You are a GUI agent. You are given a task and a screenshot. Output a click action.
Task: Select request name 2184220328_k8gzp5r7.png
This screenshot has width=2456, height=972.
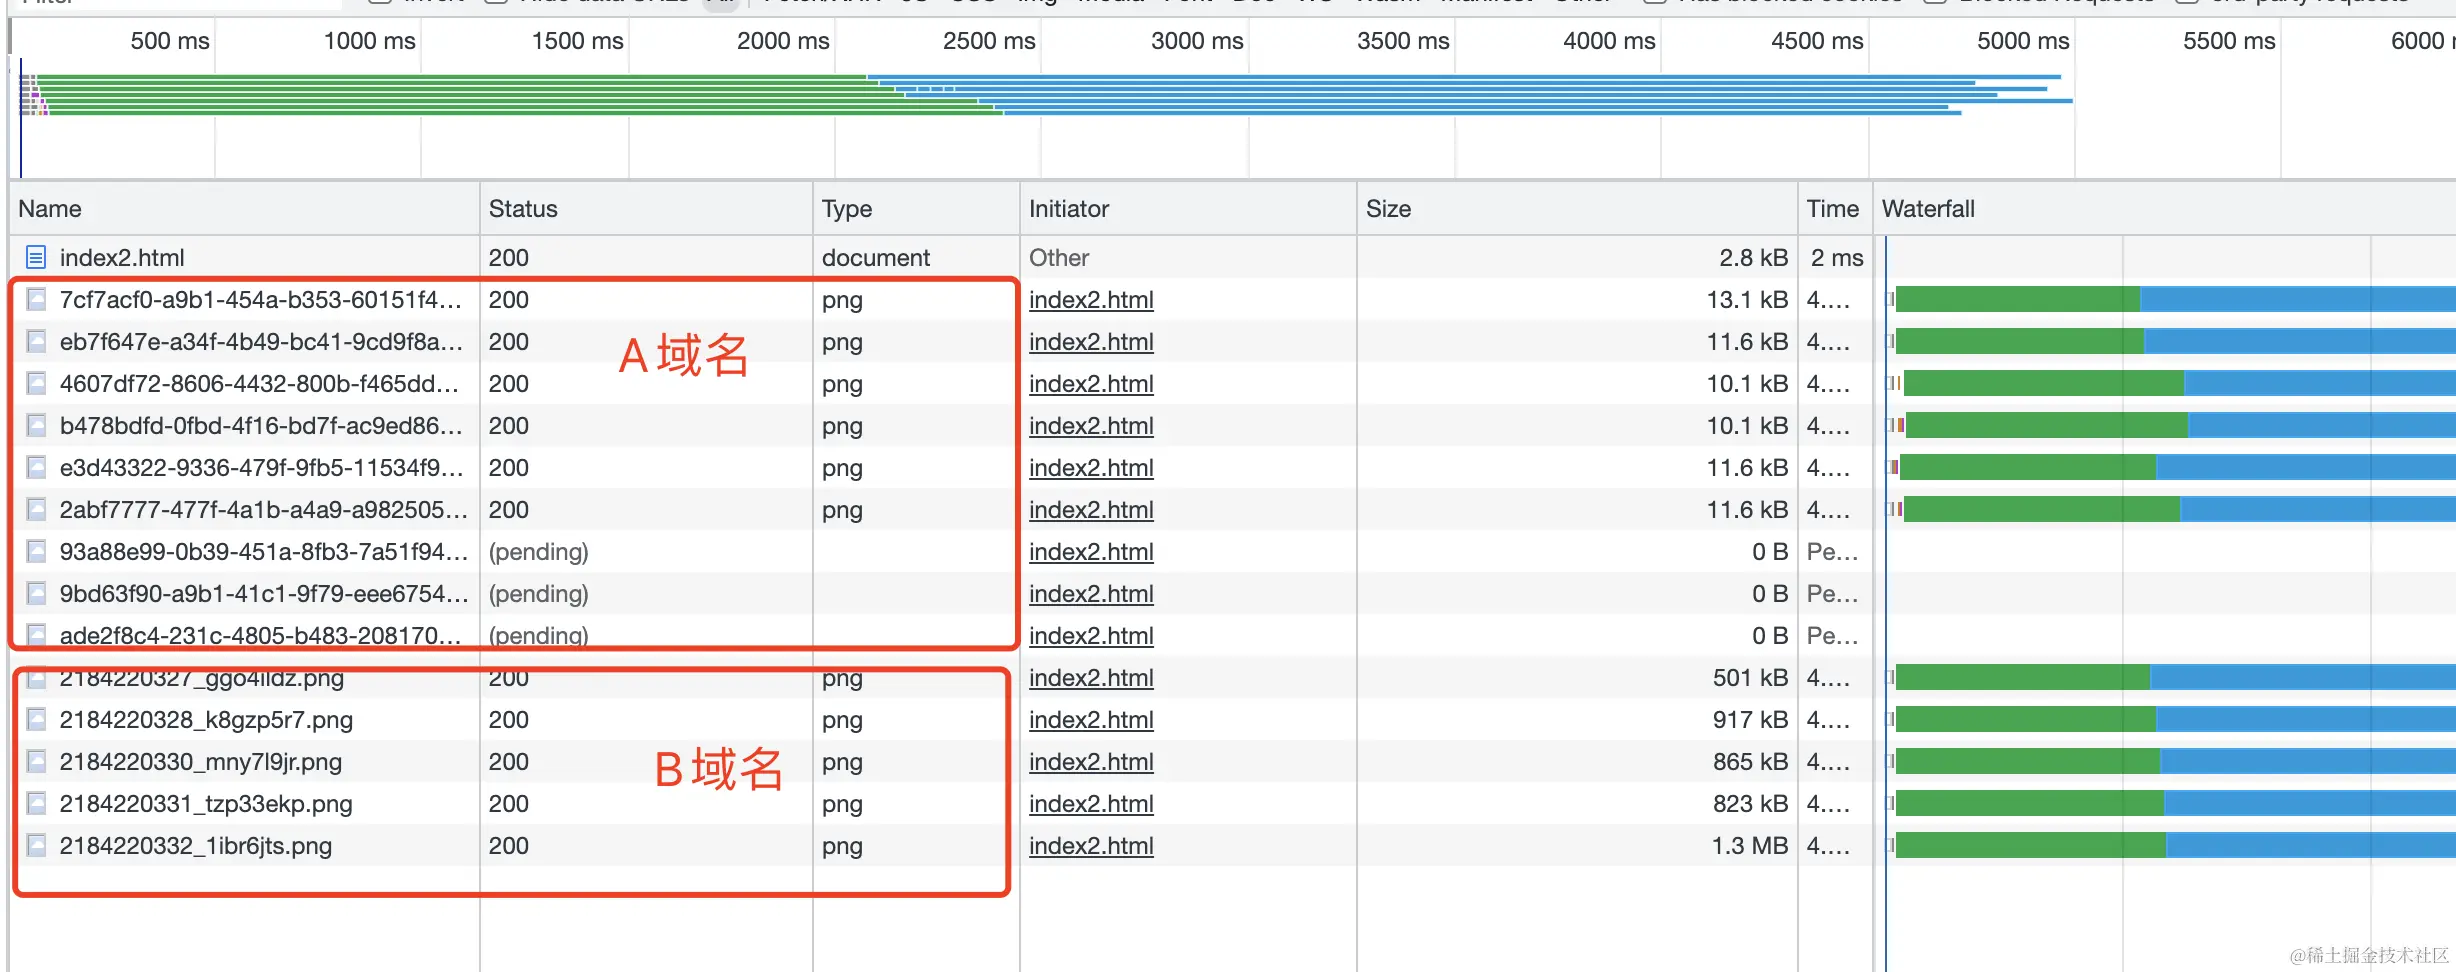206,720
